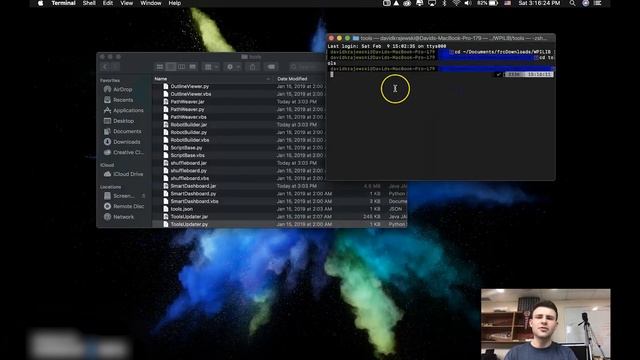
Task: Open Creative Cloud folder in sidebar
Action: click(x=128, y=152)
